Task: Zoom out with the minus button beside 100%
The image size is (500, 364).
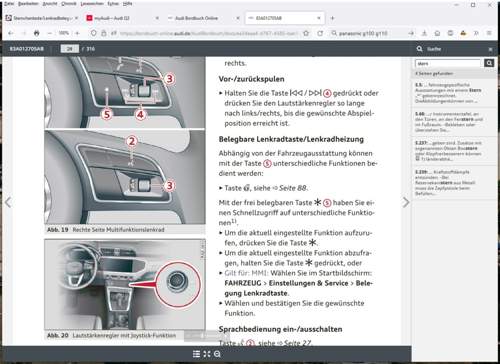Action: (x=50, y=33)
